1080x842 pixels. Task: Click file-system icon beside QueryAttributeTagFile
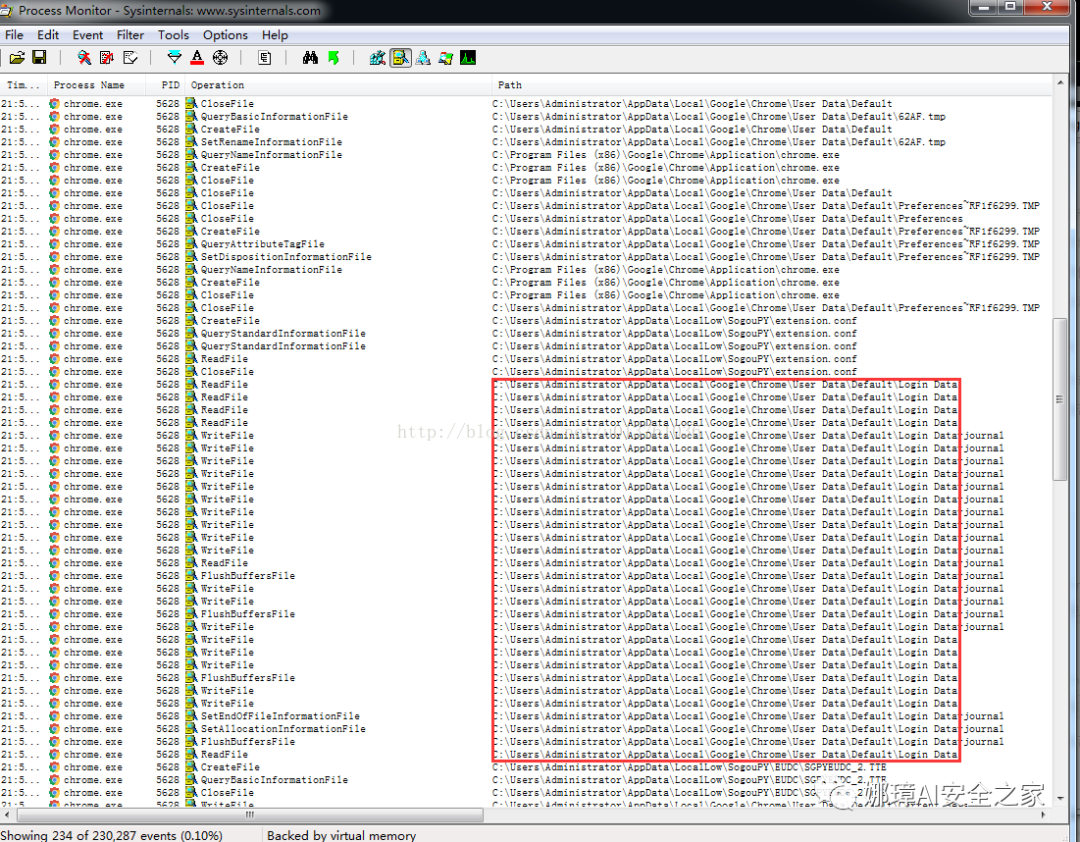(191, 244)
